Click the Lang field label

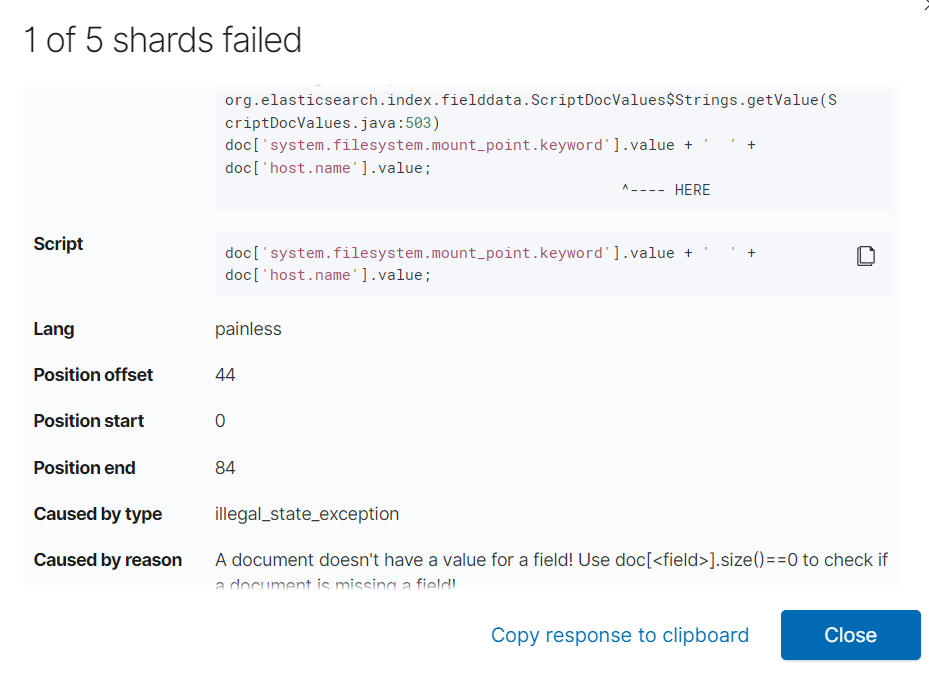[54, 328]
